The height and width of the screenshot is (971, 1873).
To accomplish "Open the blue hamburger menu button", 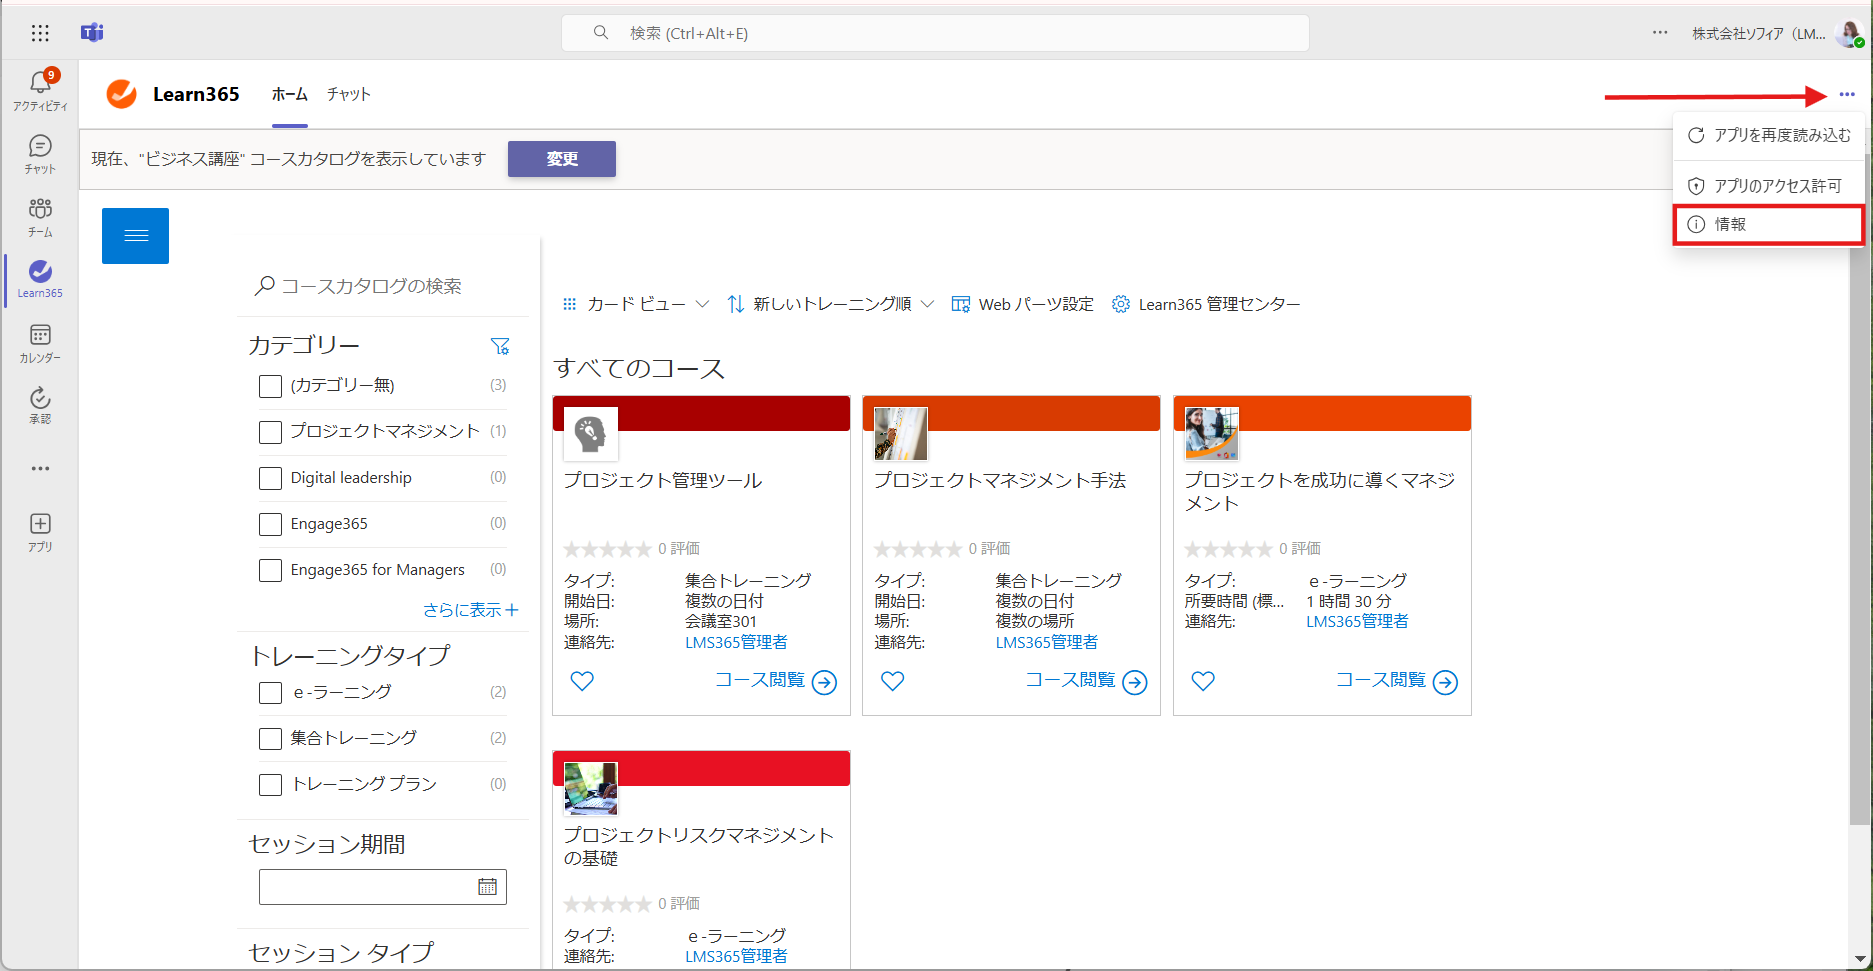I will pyautogui.click(x=135, y=236).
